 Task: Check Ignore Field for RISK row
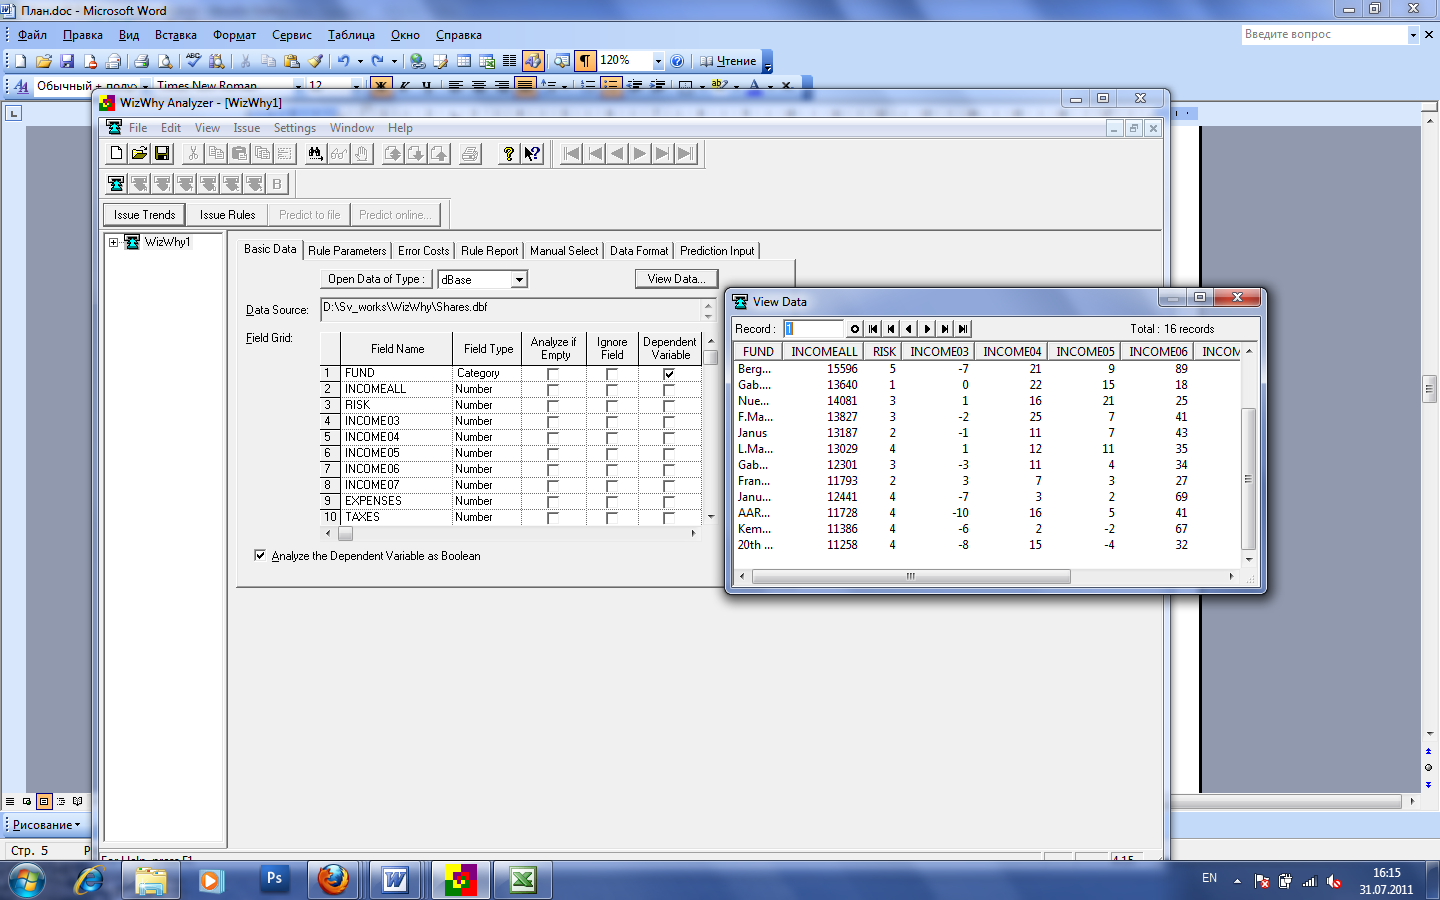pyautogui.click(x=612, y=406)
